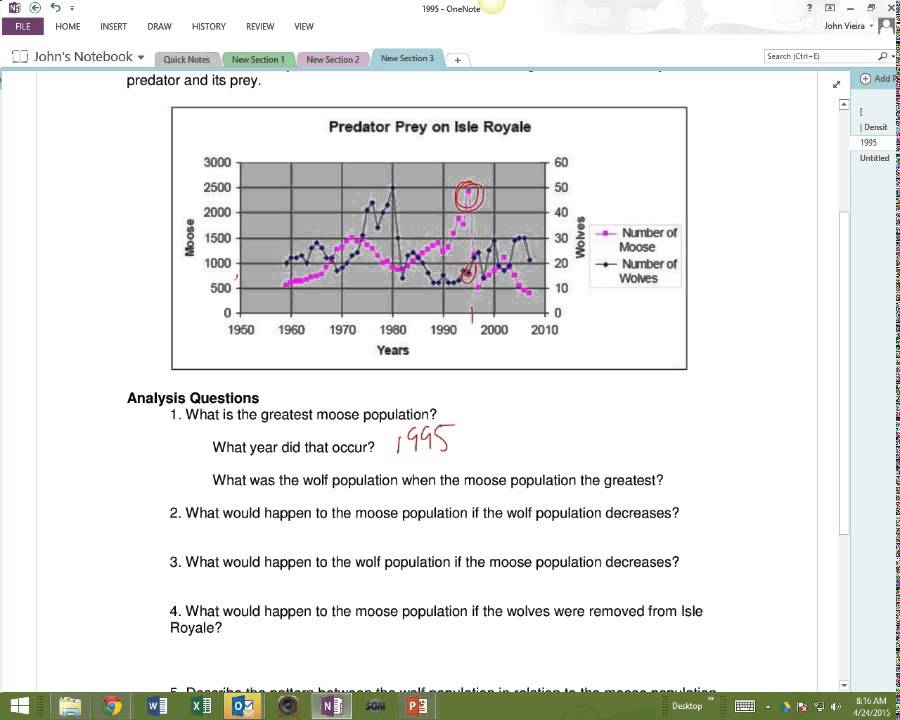Screen dimensions: 900x720
Task: Click the OneNote application icon in title bar
Action: [14, 8]
